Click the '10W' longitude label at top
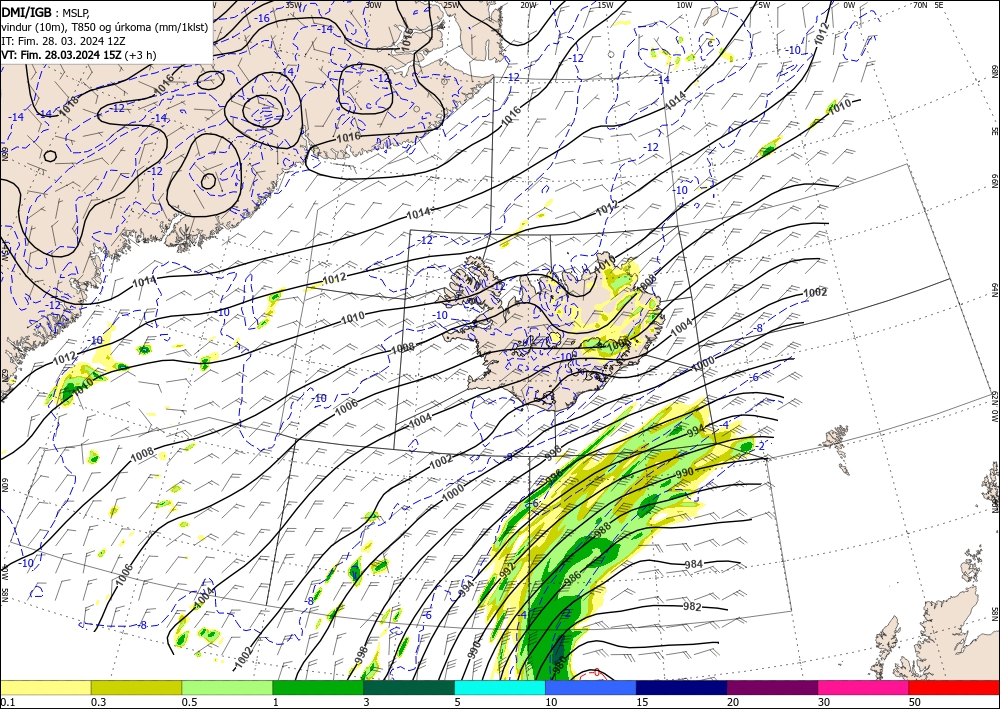 (684, 5)
